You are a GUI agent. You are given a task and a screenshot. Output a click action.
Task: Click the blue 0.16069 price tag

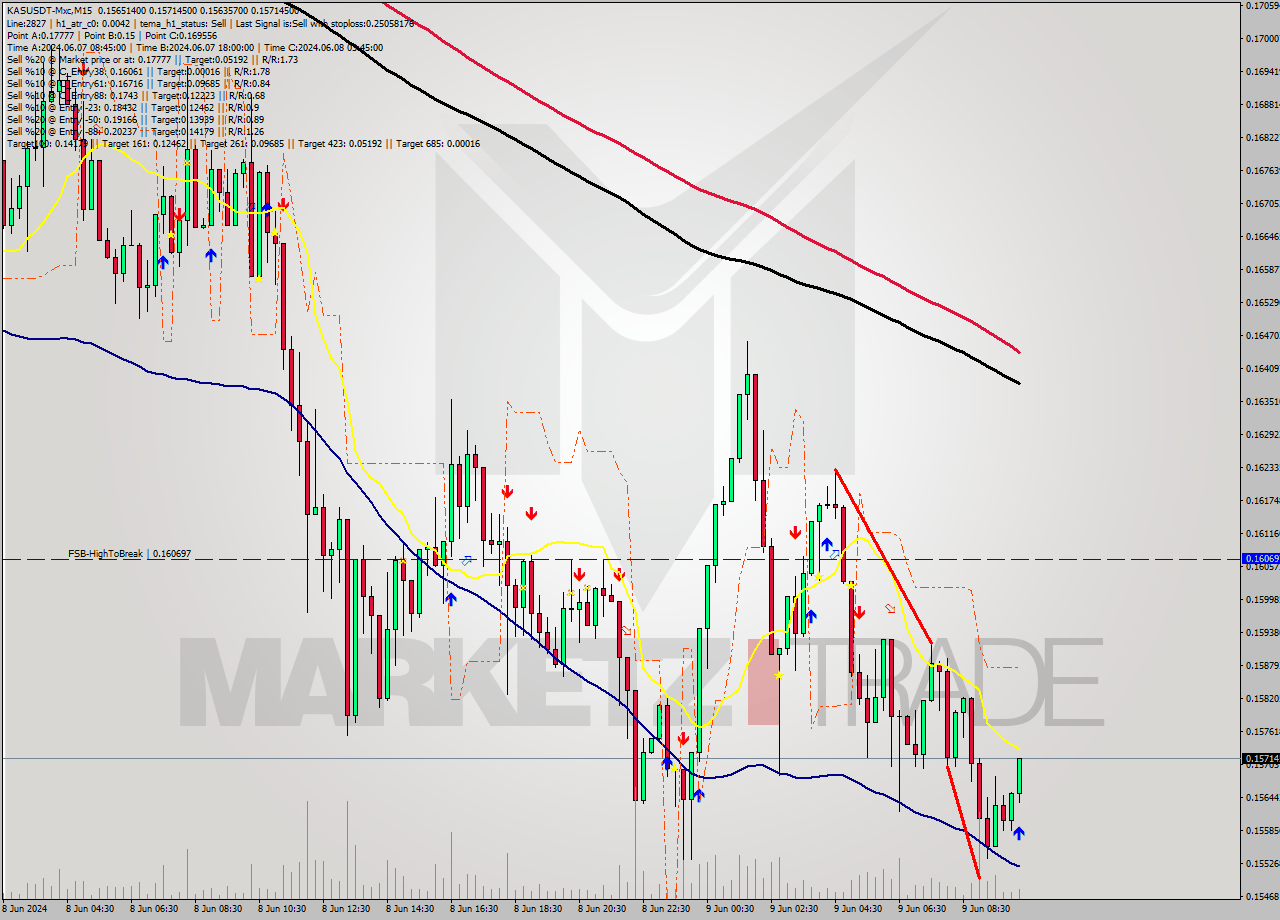pos(1260,559)
